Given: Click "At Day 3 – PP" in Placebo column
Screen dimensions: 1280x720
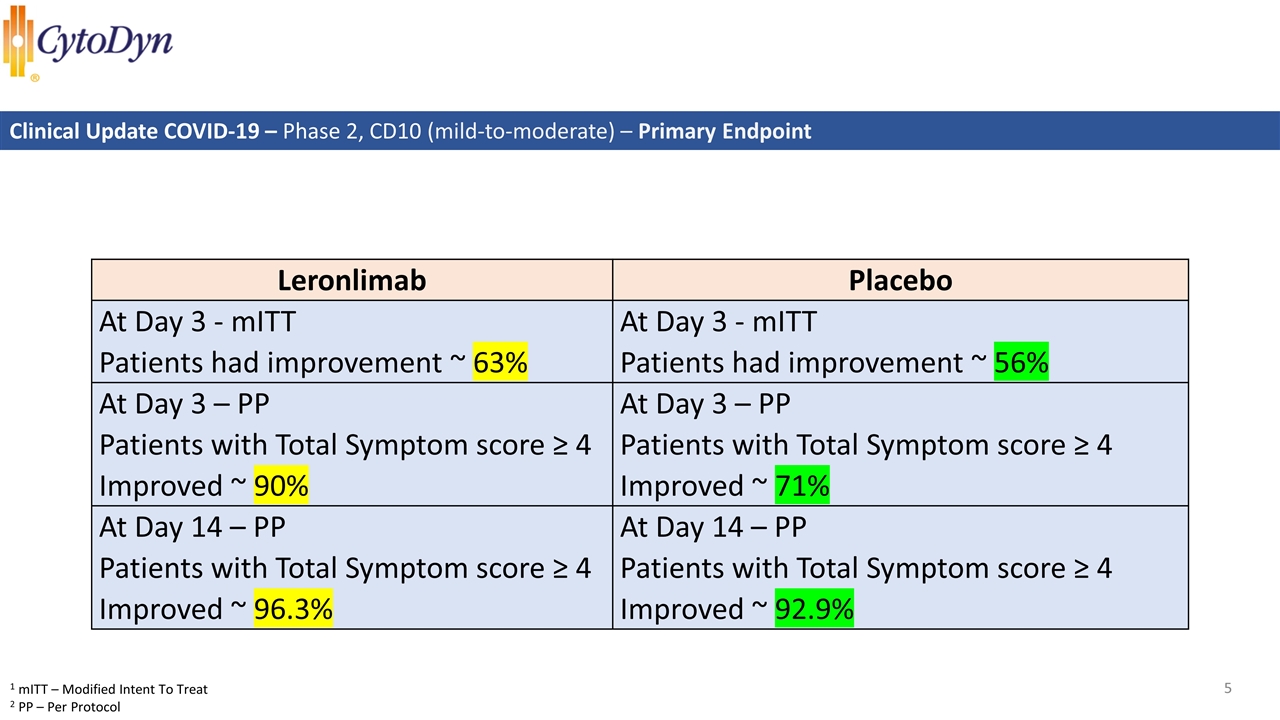Looking at the screenshot, I should coord(705,404).
